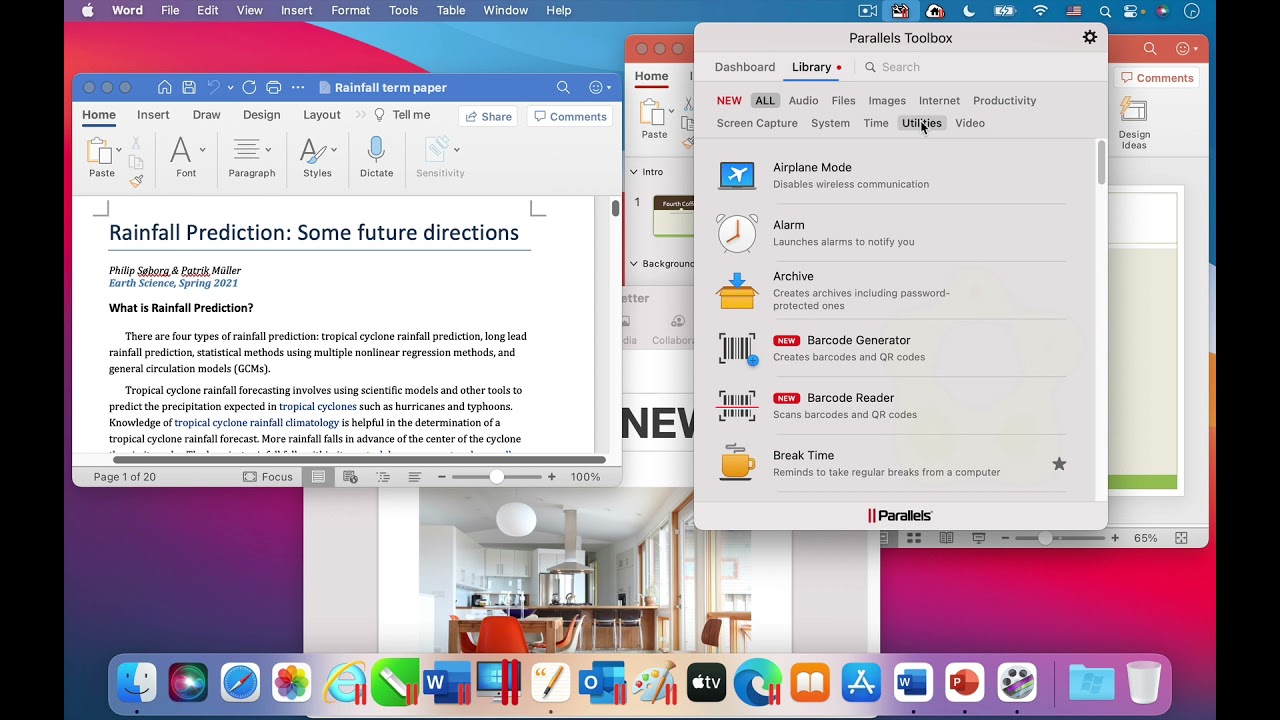The image size is (1280, 720).
Task: Filter library by Productivity category
Action: [x=1004, y=100]
